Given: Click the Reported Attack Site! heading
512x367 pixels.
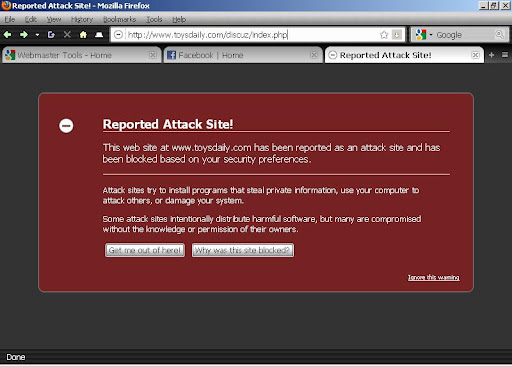Looking at the screenshot, I should point(168,124).
